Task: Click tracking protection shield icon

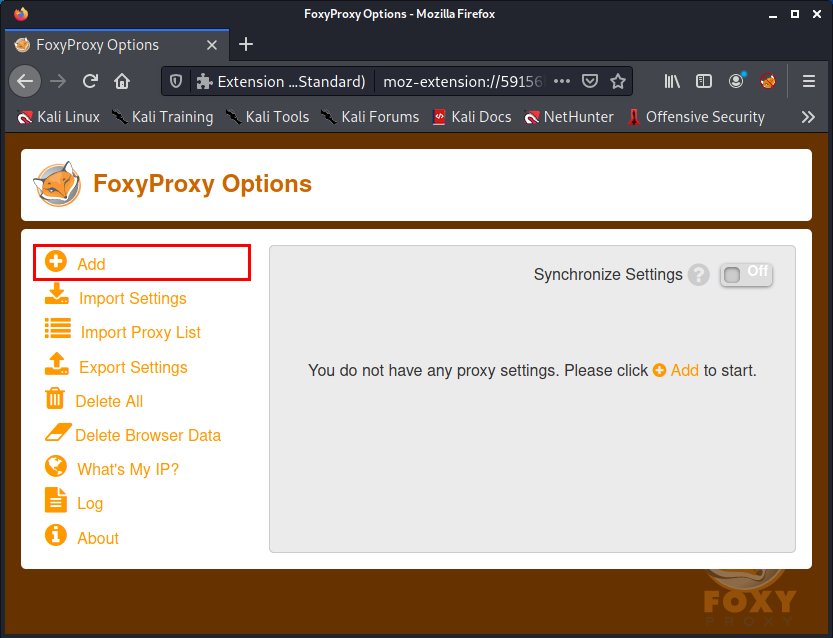Action: pyautogui.click(x=176, y=81)
